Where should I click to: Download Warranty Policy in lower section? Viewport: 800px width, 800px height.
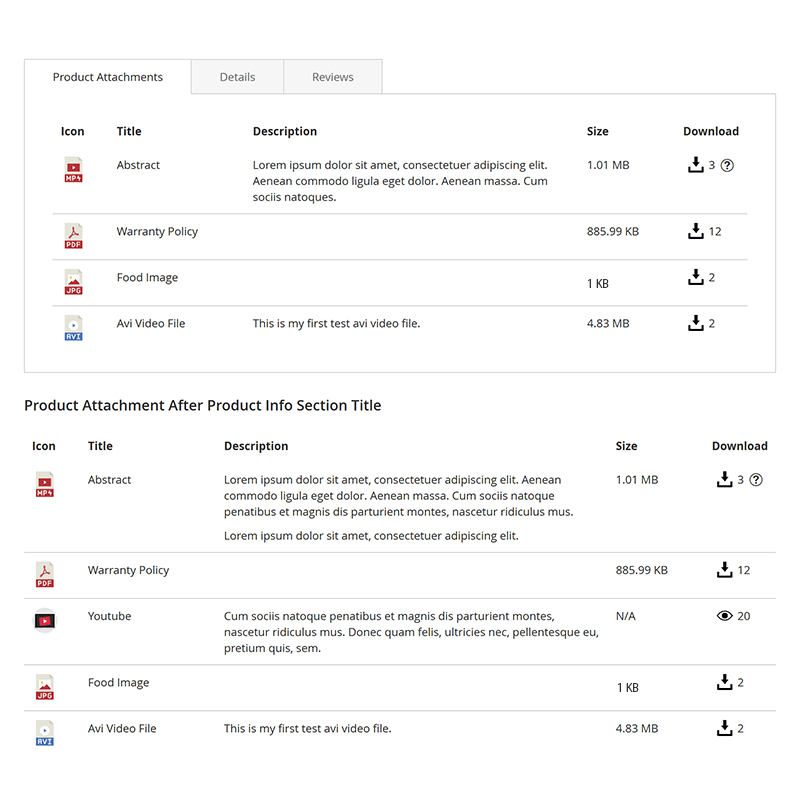[x=725, y=570]
